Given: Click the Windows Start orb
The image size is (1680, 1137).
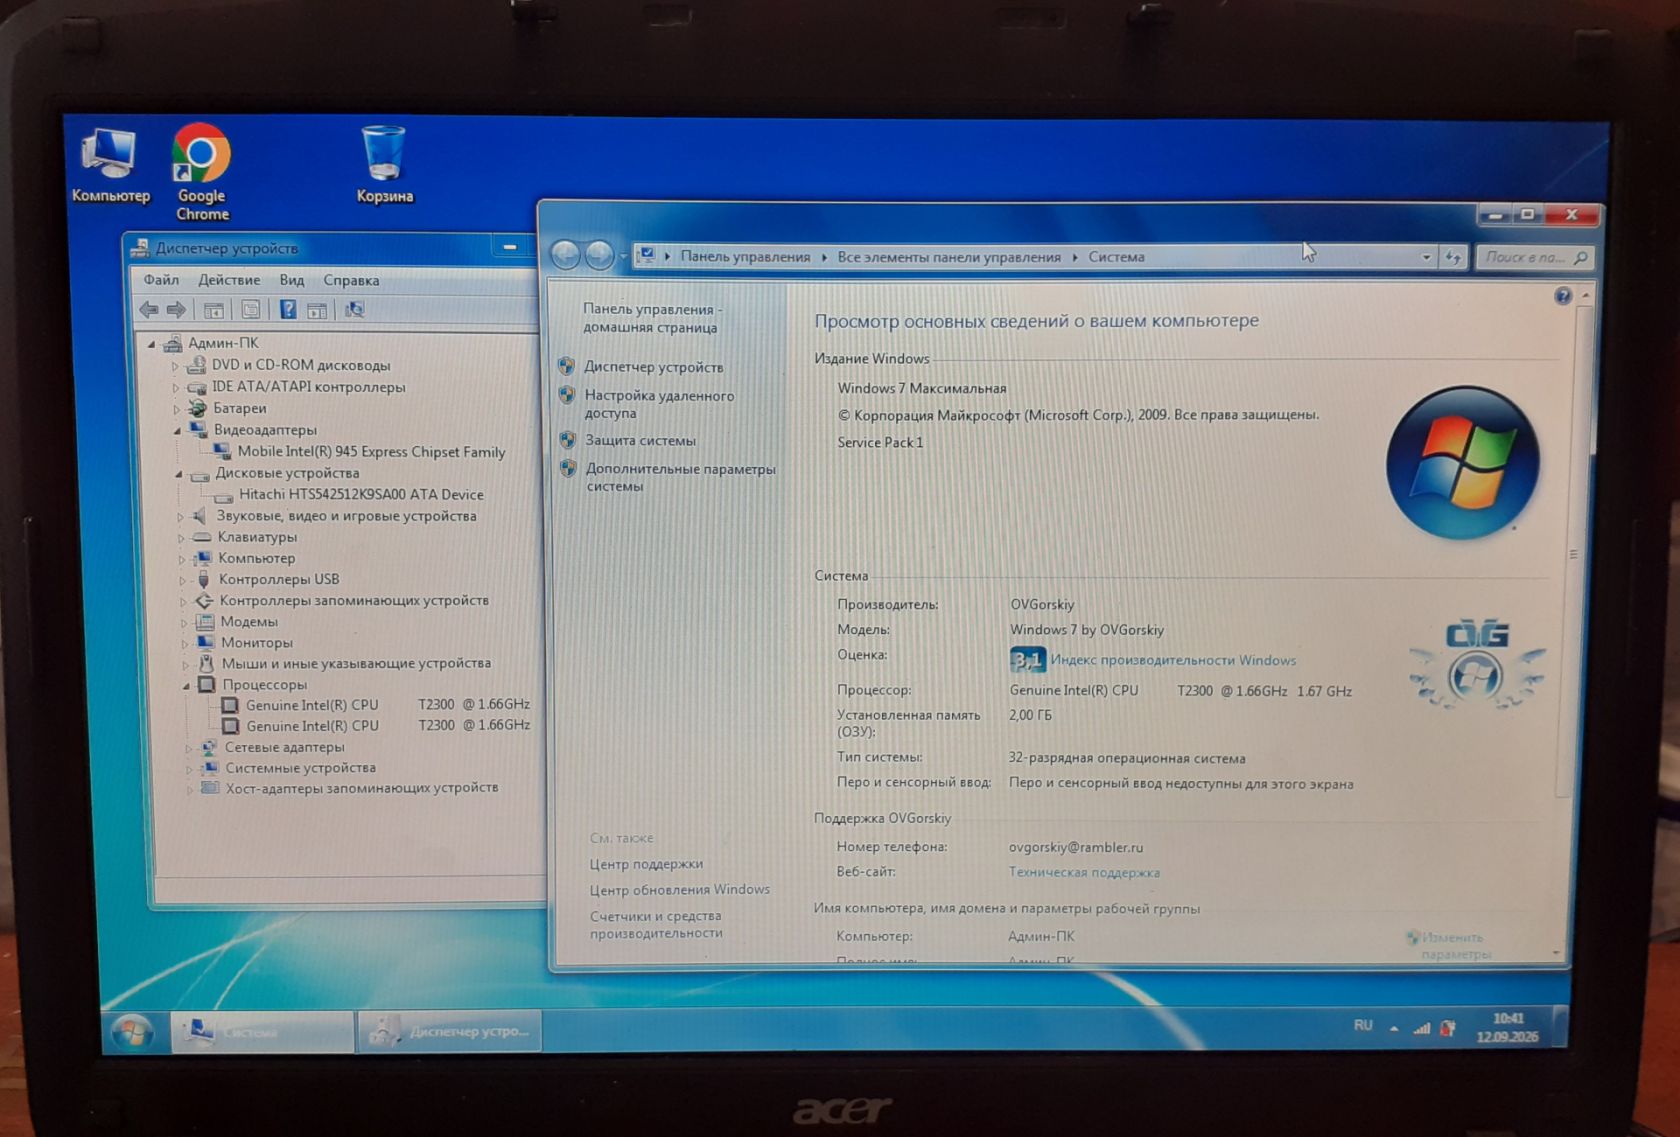Looking at the screenshot, I should tap(133, 1031).
